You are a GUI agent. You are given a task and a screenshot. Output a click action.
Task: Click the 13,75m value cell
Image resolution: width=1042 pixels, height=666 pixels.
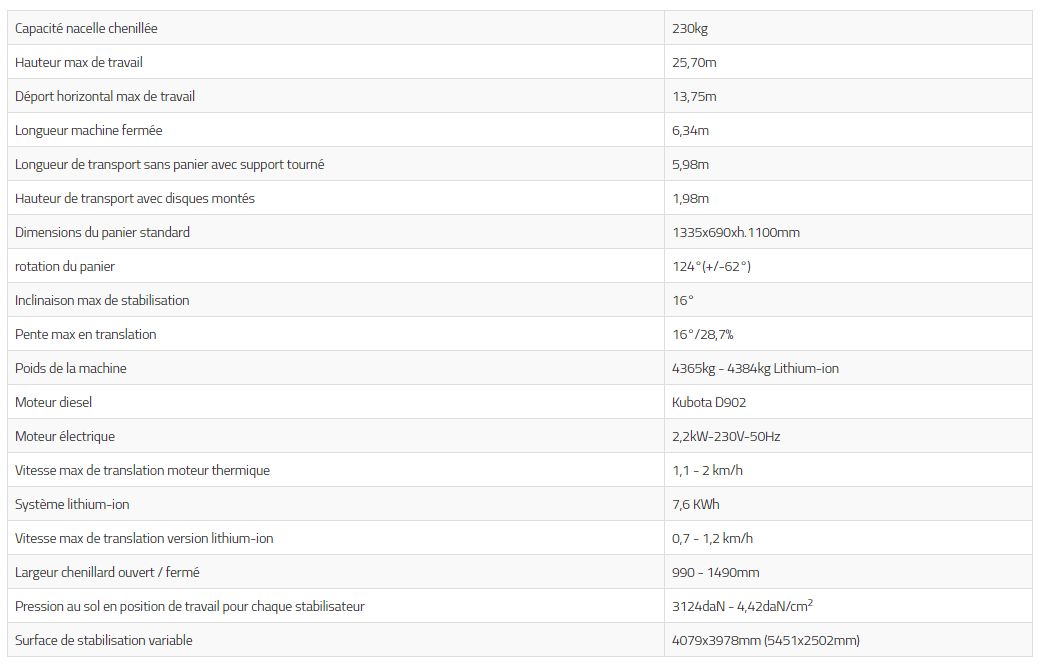694,96
